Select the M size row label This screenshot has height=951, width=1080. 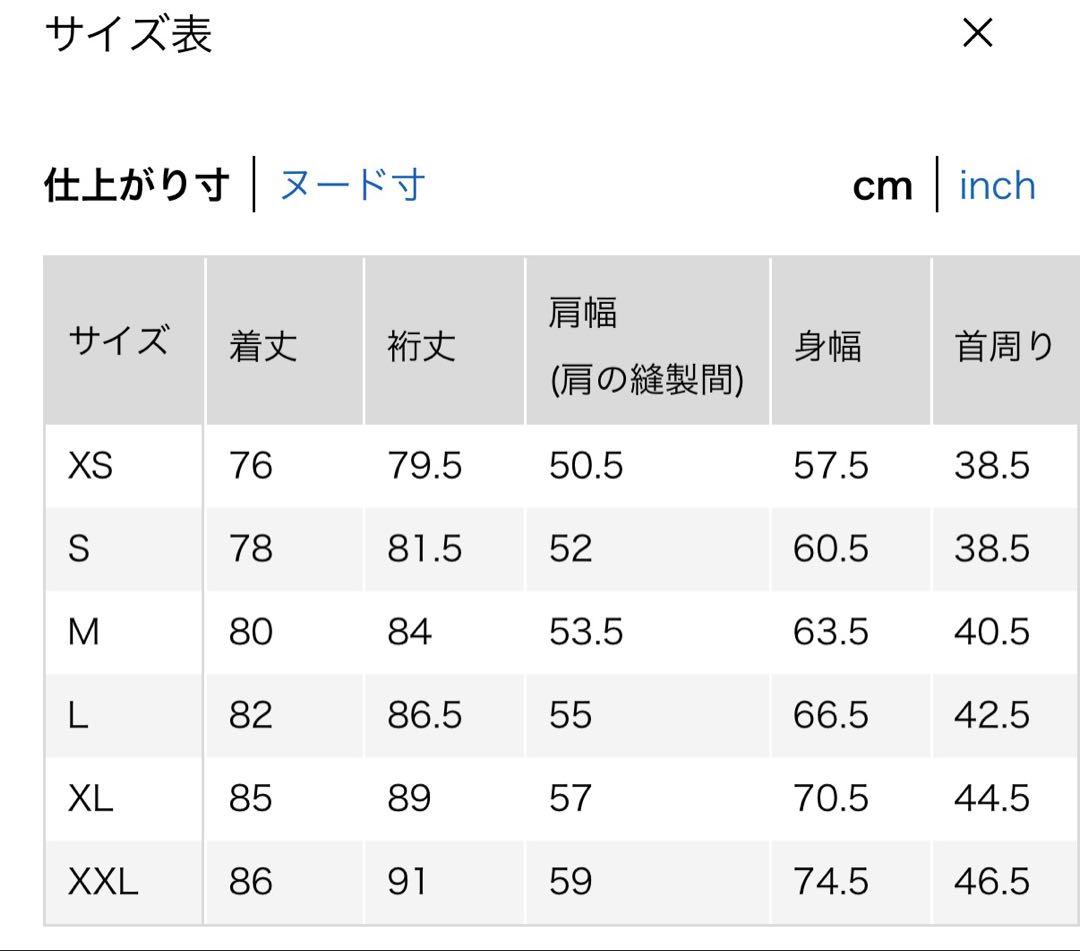tap(83, 631)
